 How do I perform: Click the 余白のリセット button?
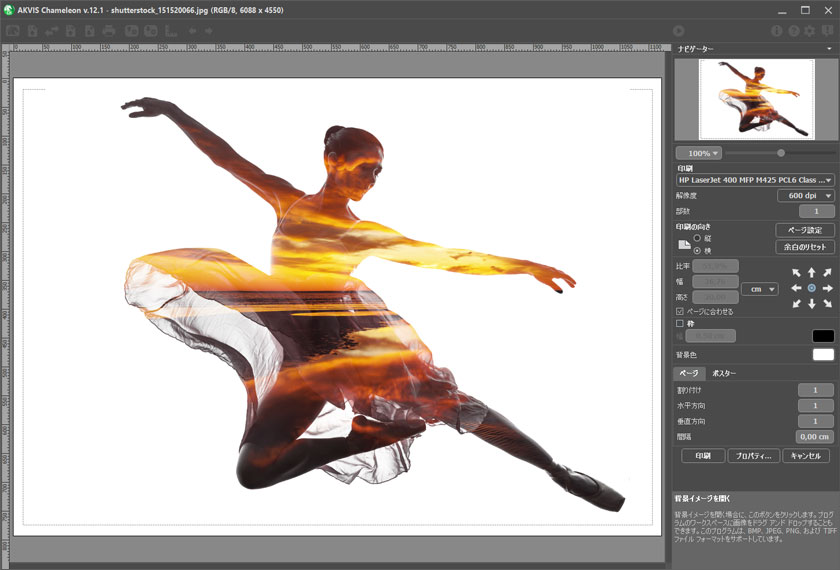click(805, 247)
